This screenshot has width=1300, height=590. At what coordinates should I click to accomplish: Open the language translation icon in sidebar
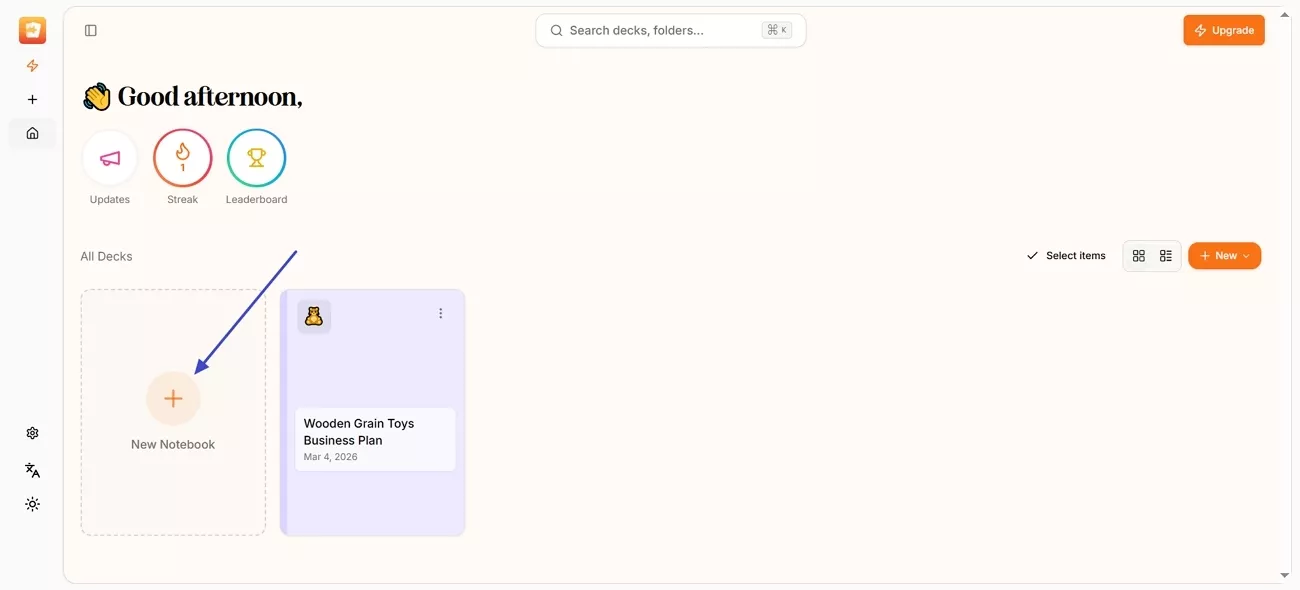(x=32, y=469)
